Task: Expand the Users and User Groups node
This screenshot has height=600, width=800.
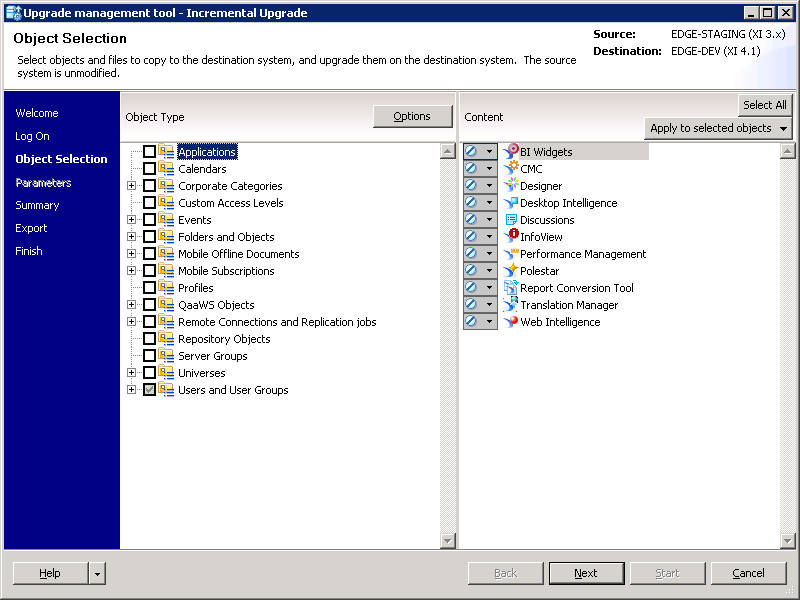Action: click(x=132, y=390)
